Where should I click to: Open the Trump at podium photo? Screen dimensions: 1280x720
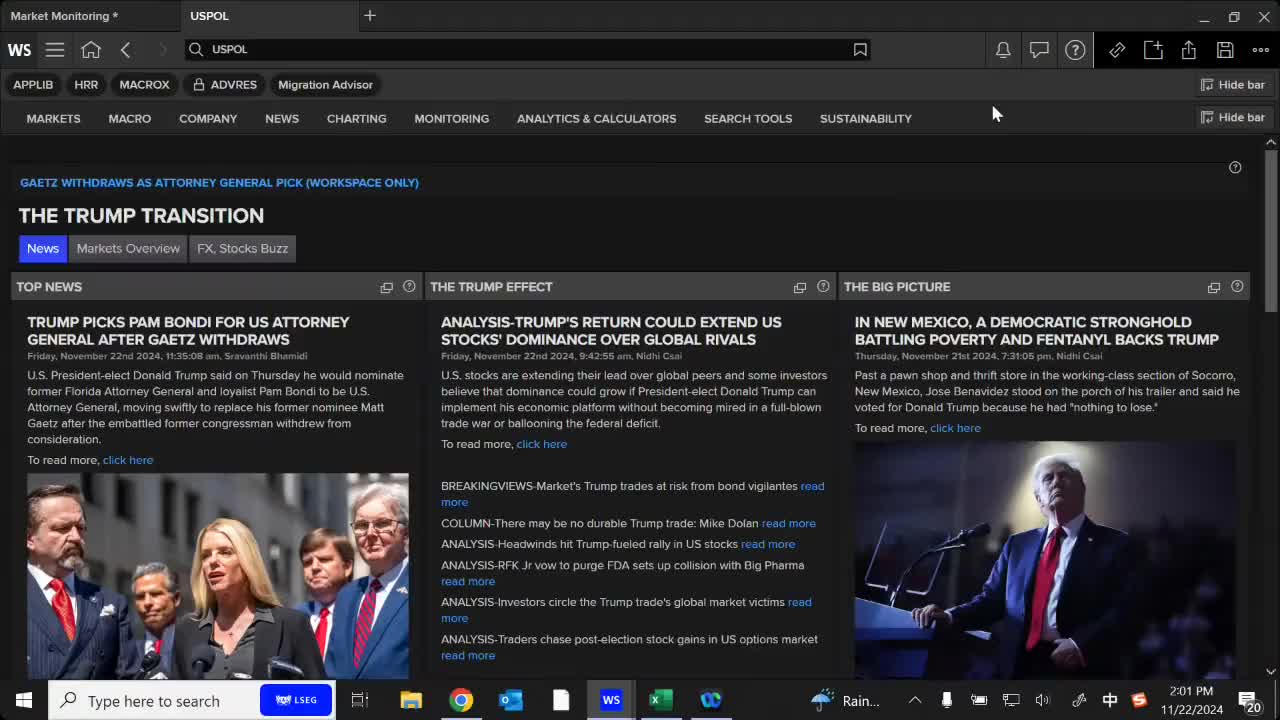coord(1045,560)
